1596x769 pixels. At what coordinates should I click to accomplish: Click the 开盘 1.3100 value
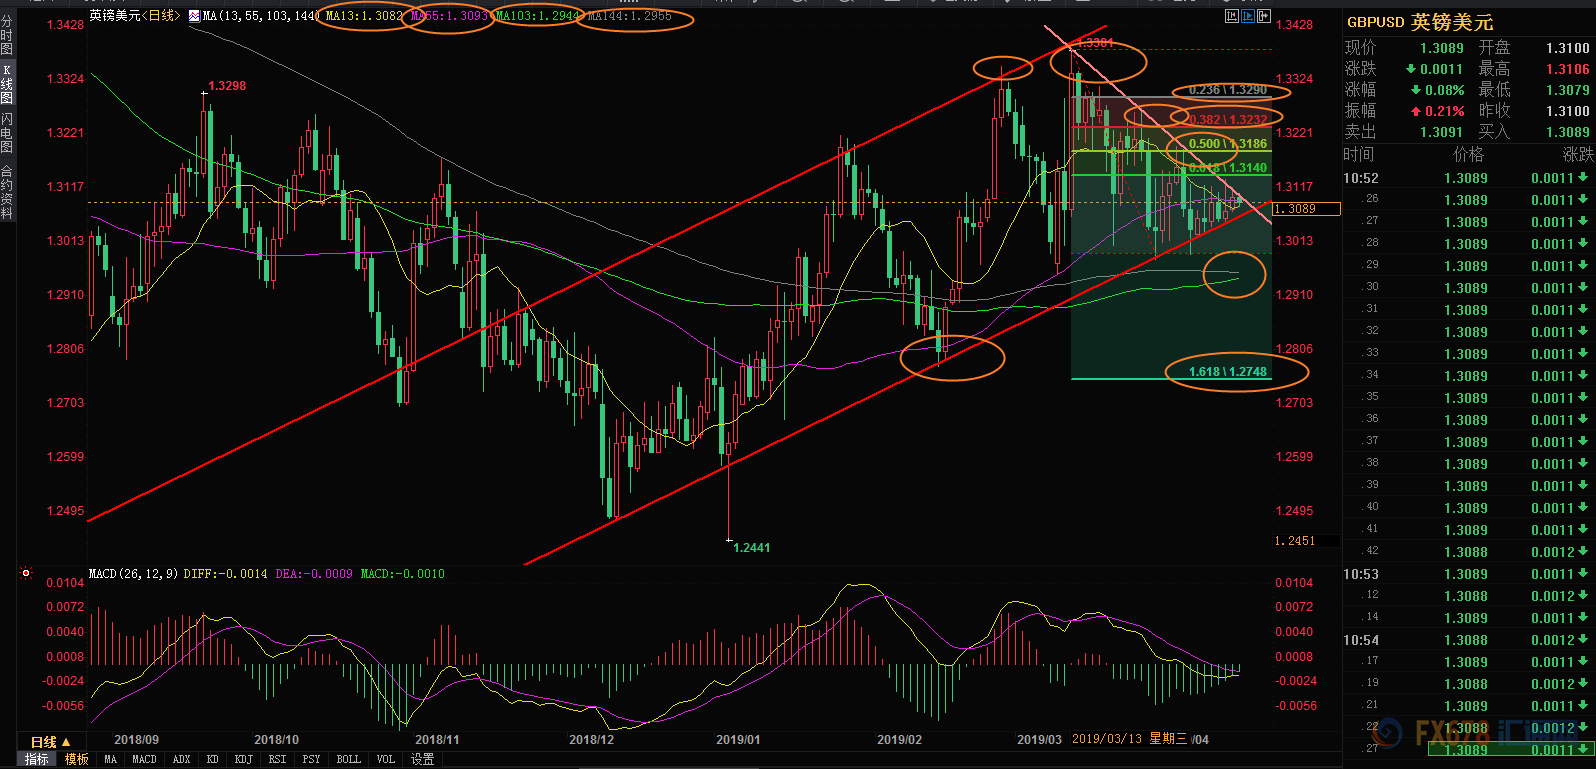1567,48
